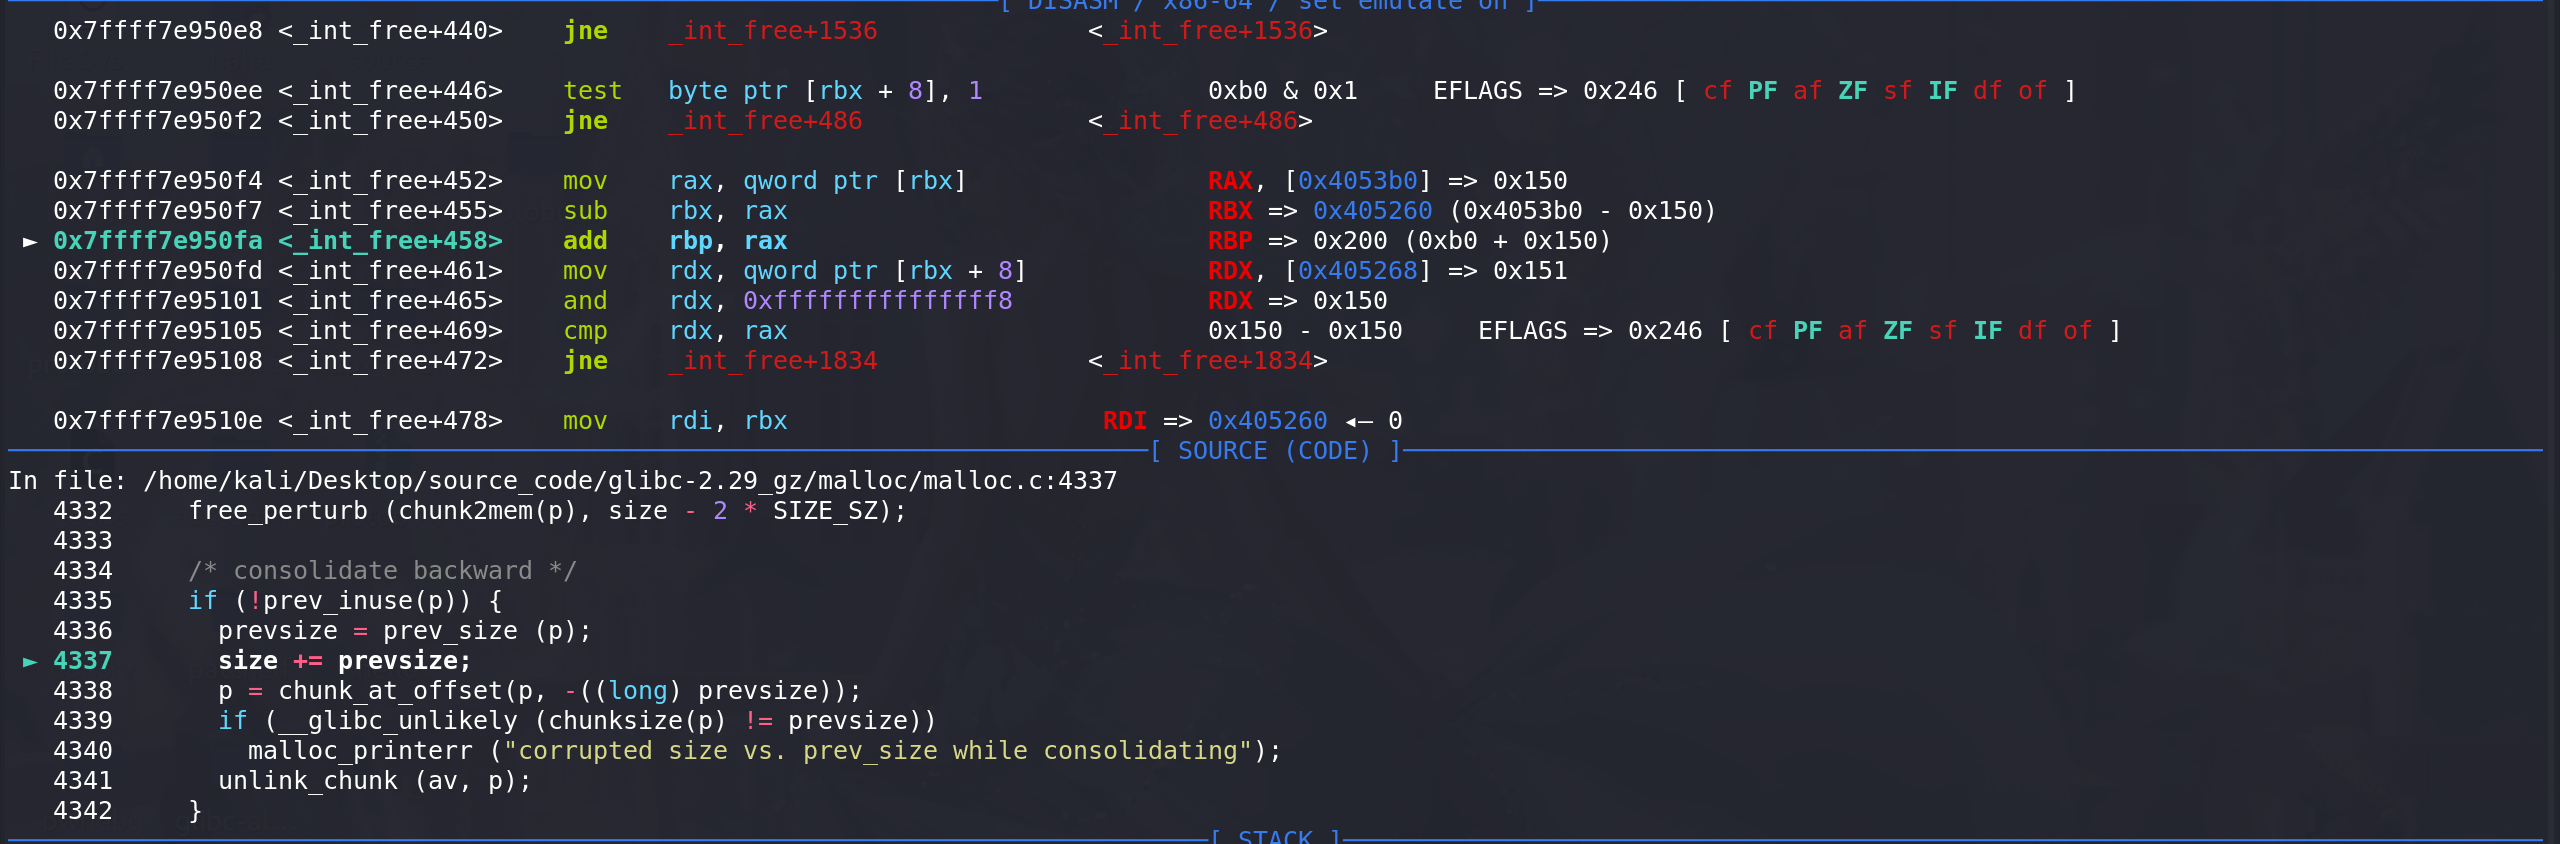Click the current instruction address 0x7ffff7e950fa
This screenshot has height=844, width=2560.
pos(158,241)
